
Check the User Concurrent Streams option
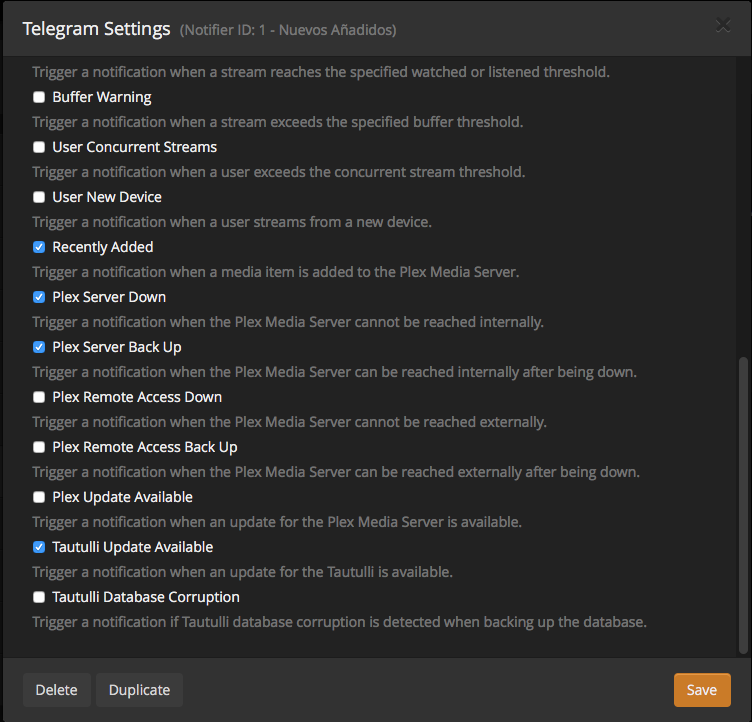39,148
